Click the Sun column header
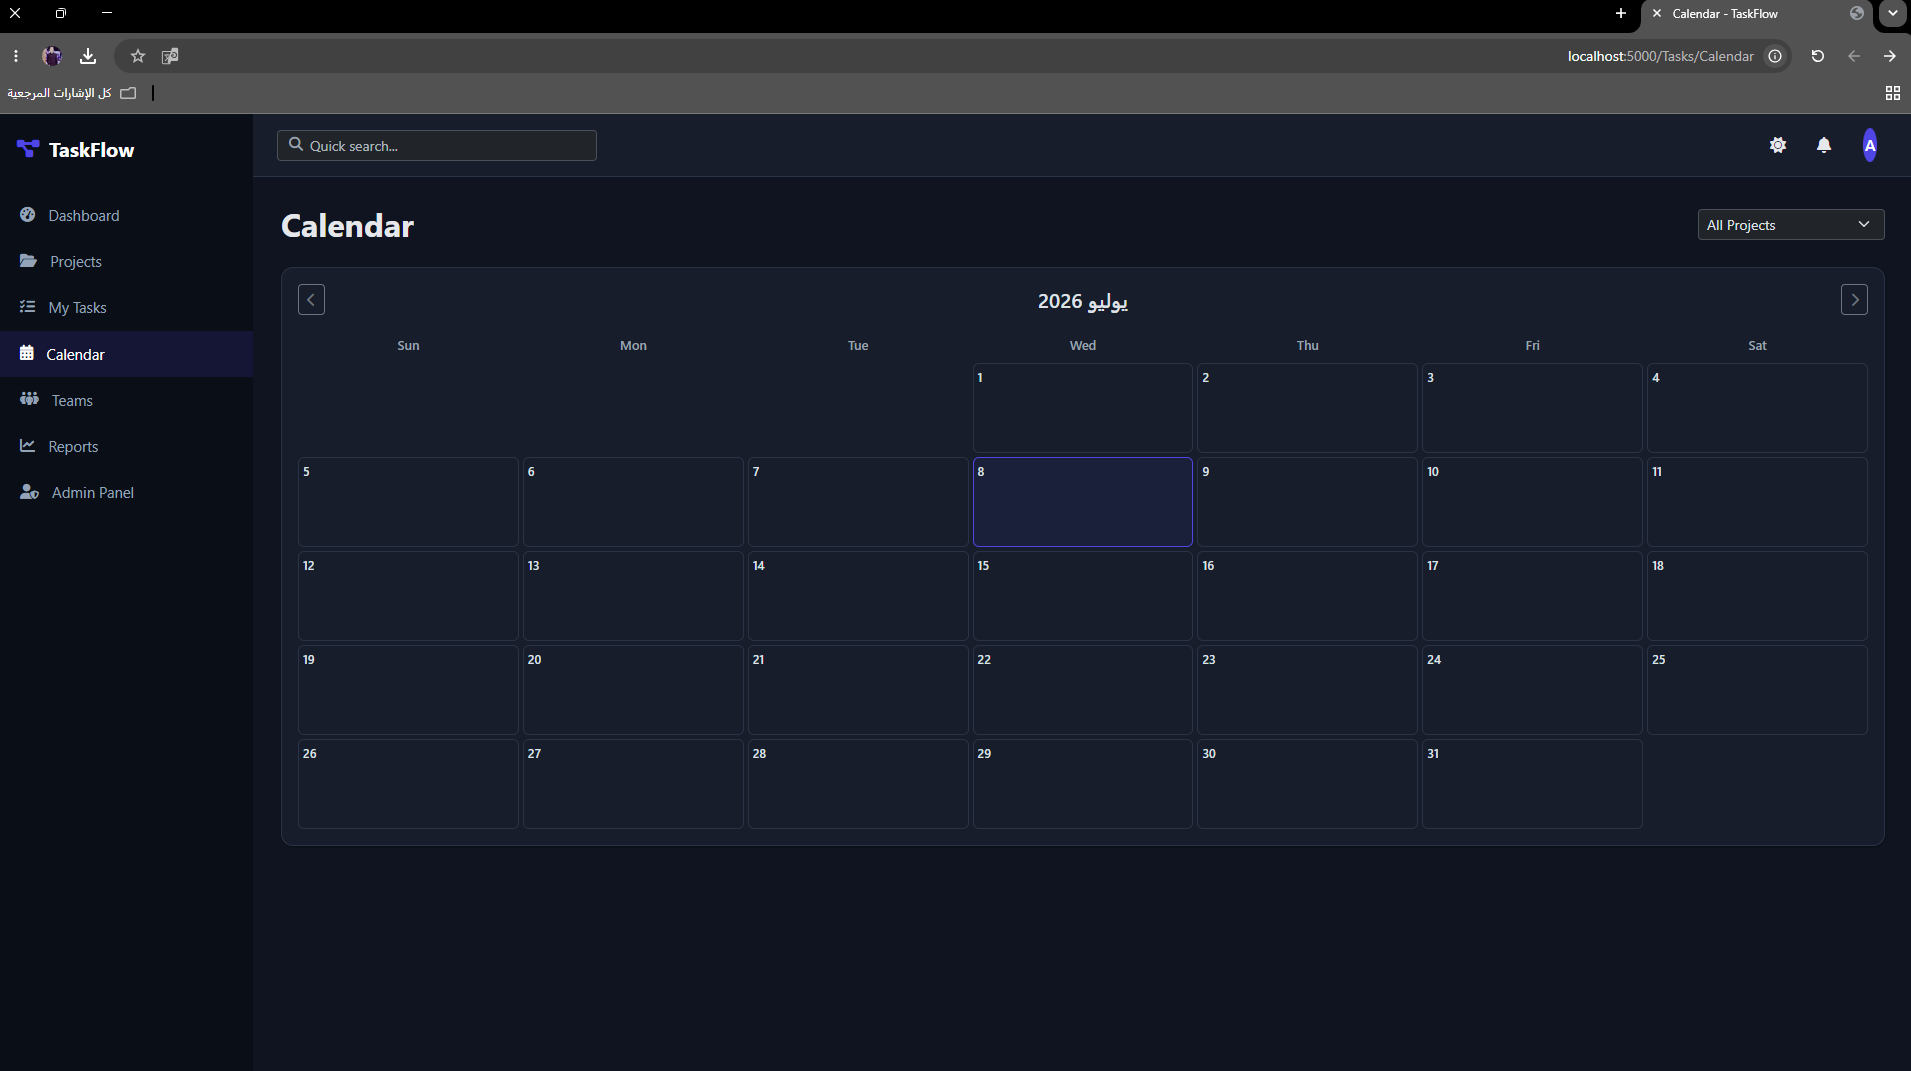The height and width of the screenshot is (1071, 1911). (x=408, y=345)
